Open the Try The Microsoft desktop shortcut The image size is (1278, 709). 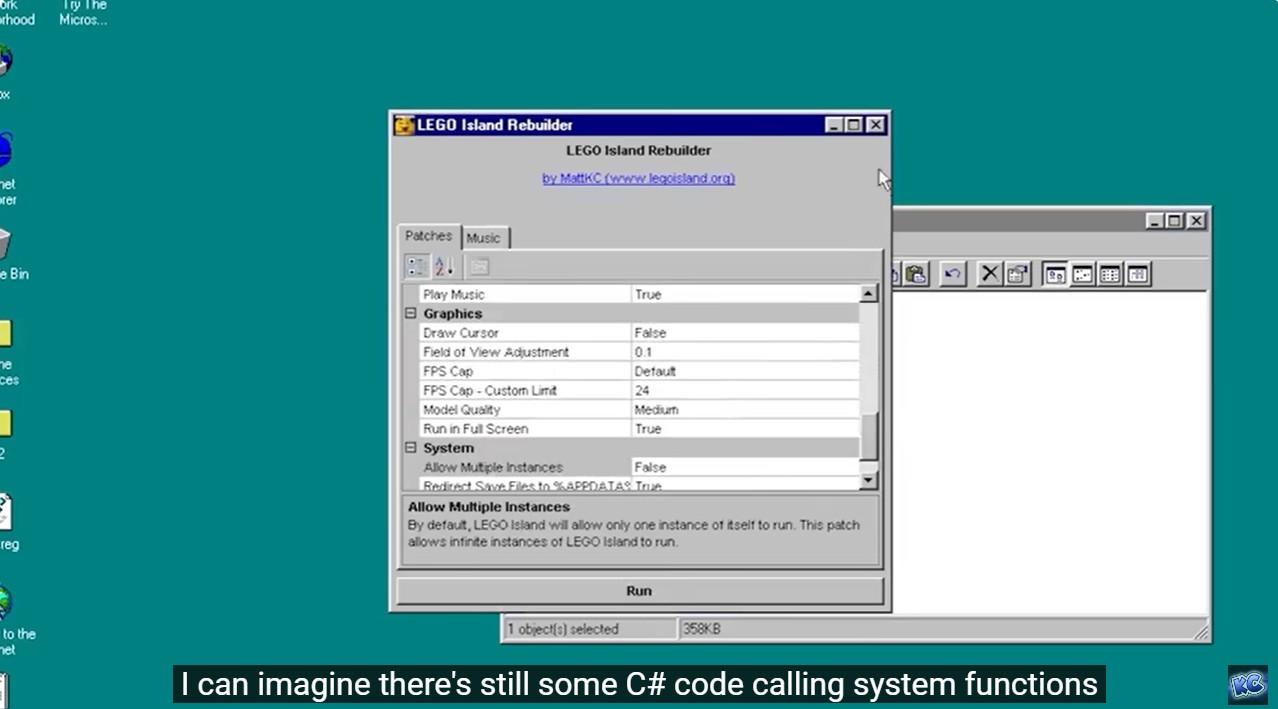click(x=83, y=12)
